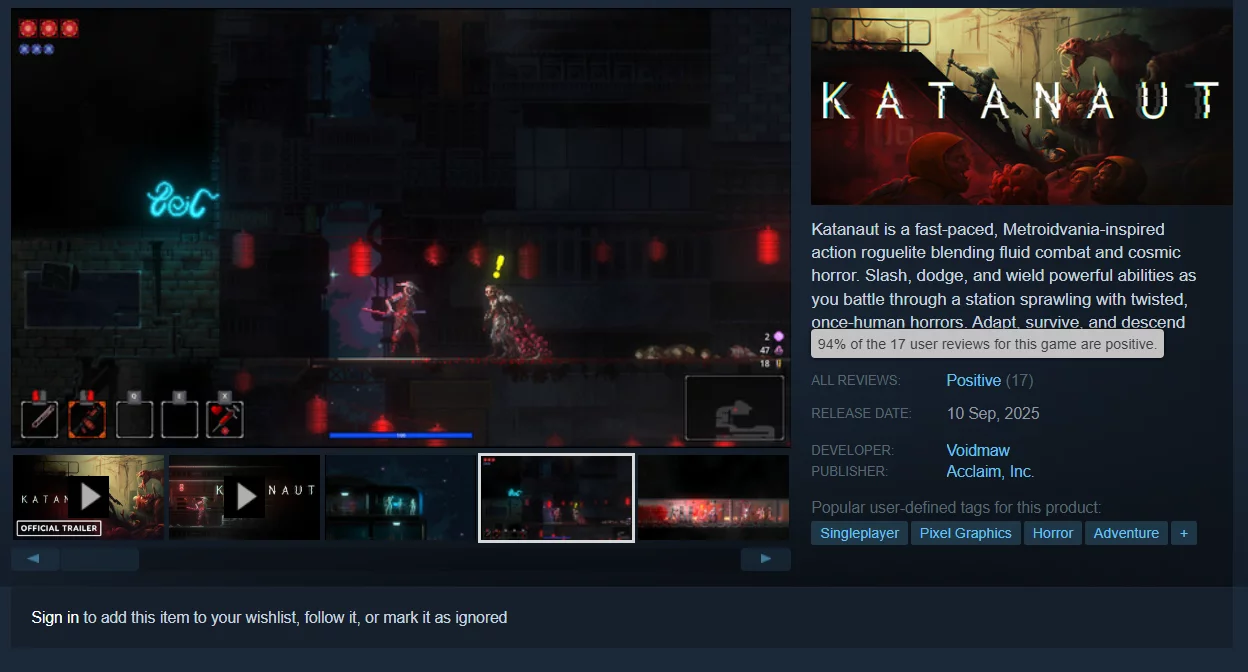The height and width of the screenshot is (672, 1248).
Task: Open the Singleplayer tag
Action: (x=859, y=533)
